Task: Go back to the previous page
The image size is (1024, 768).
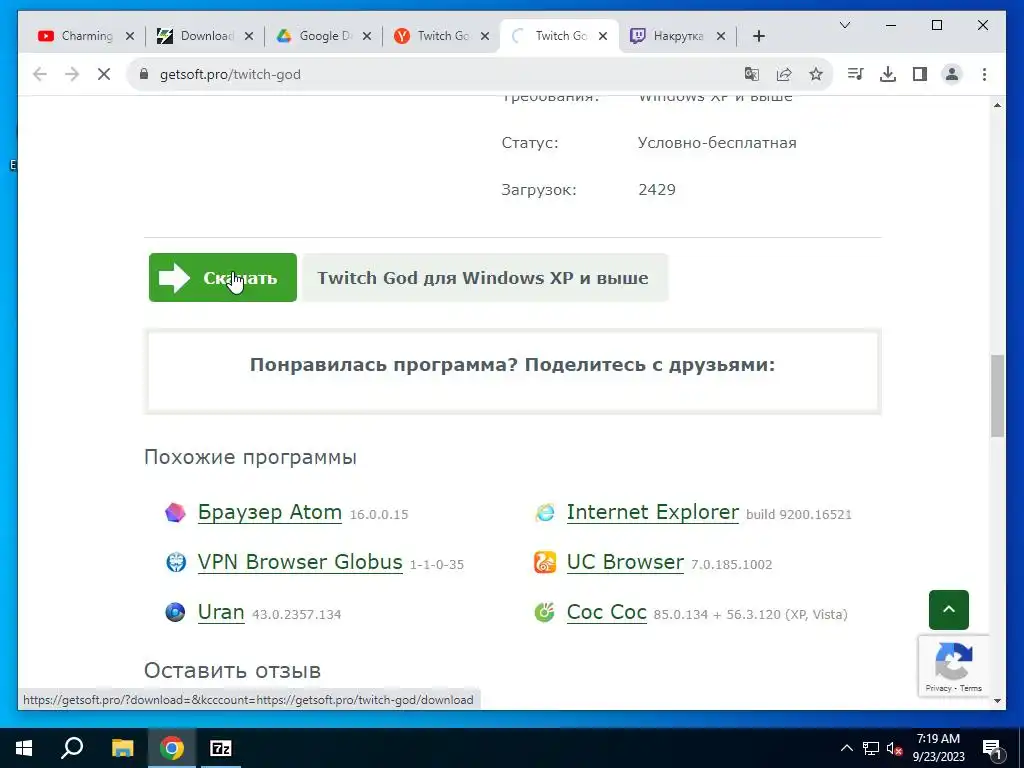Action: (40, 74)
